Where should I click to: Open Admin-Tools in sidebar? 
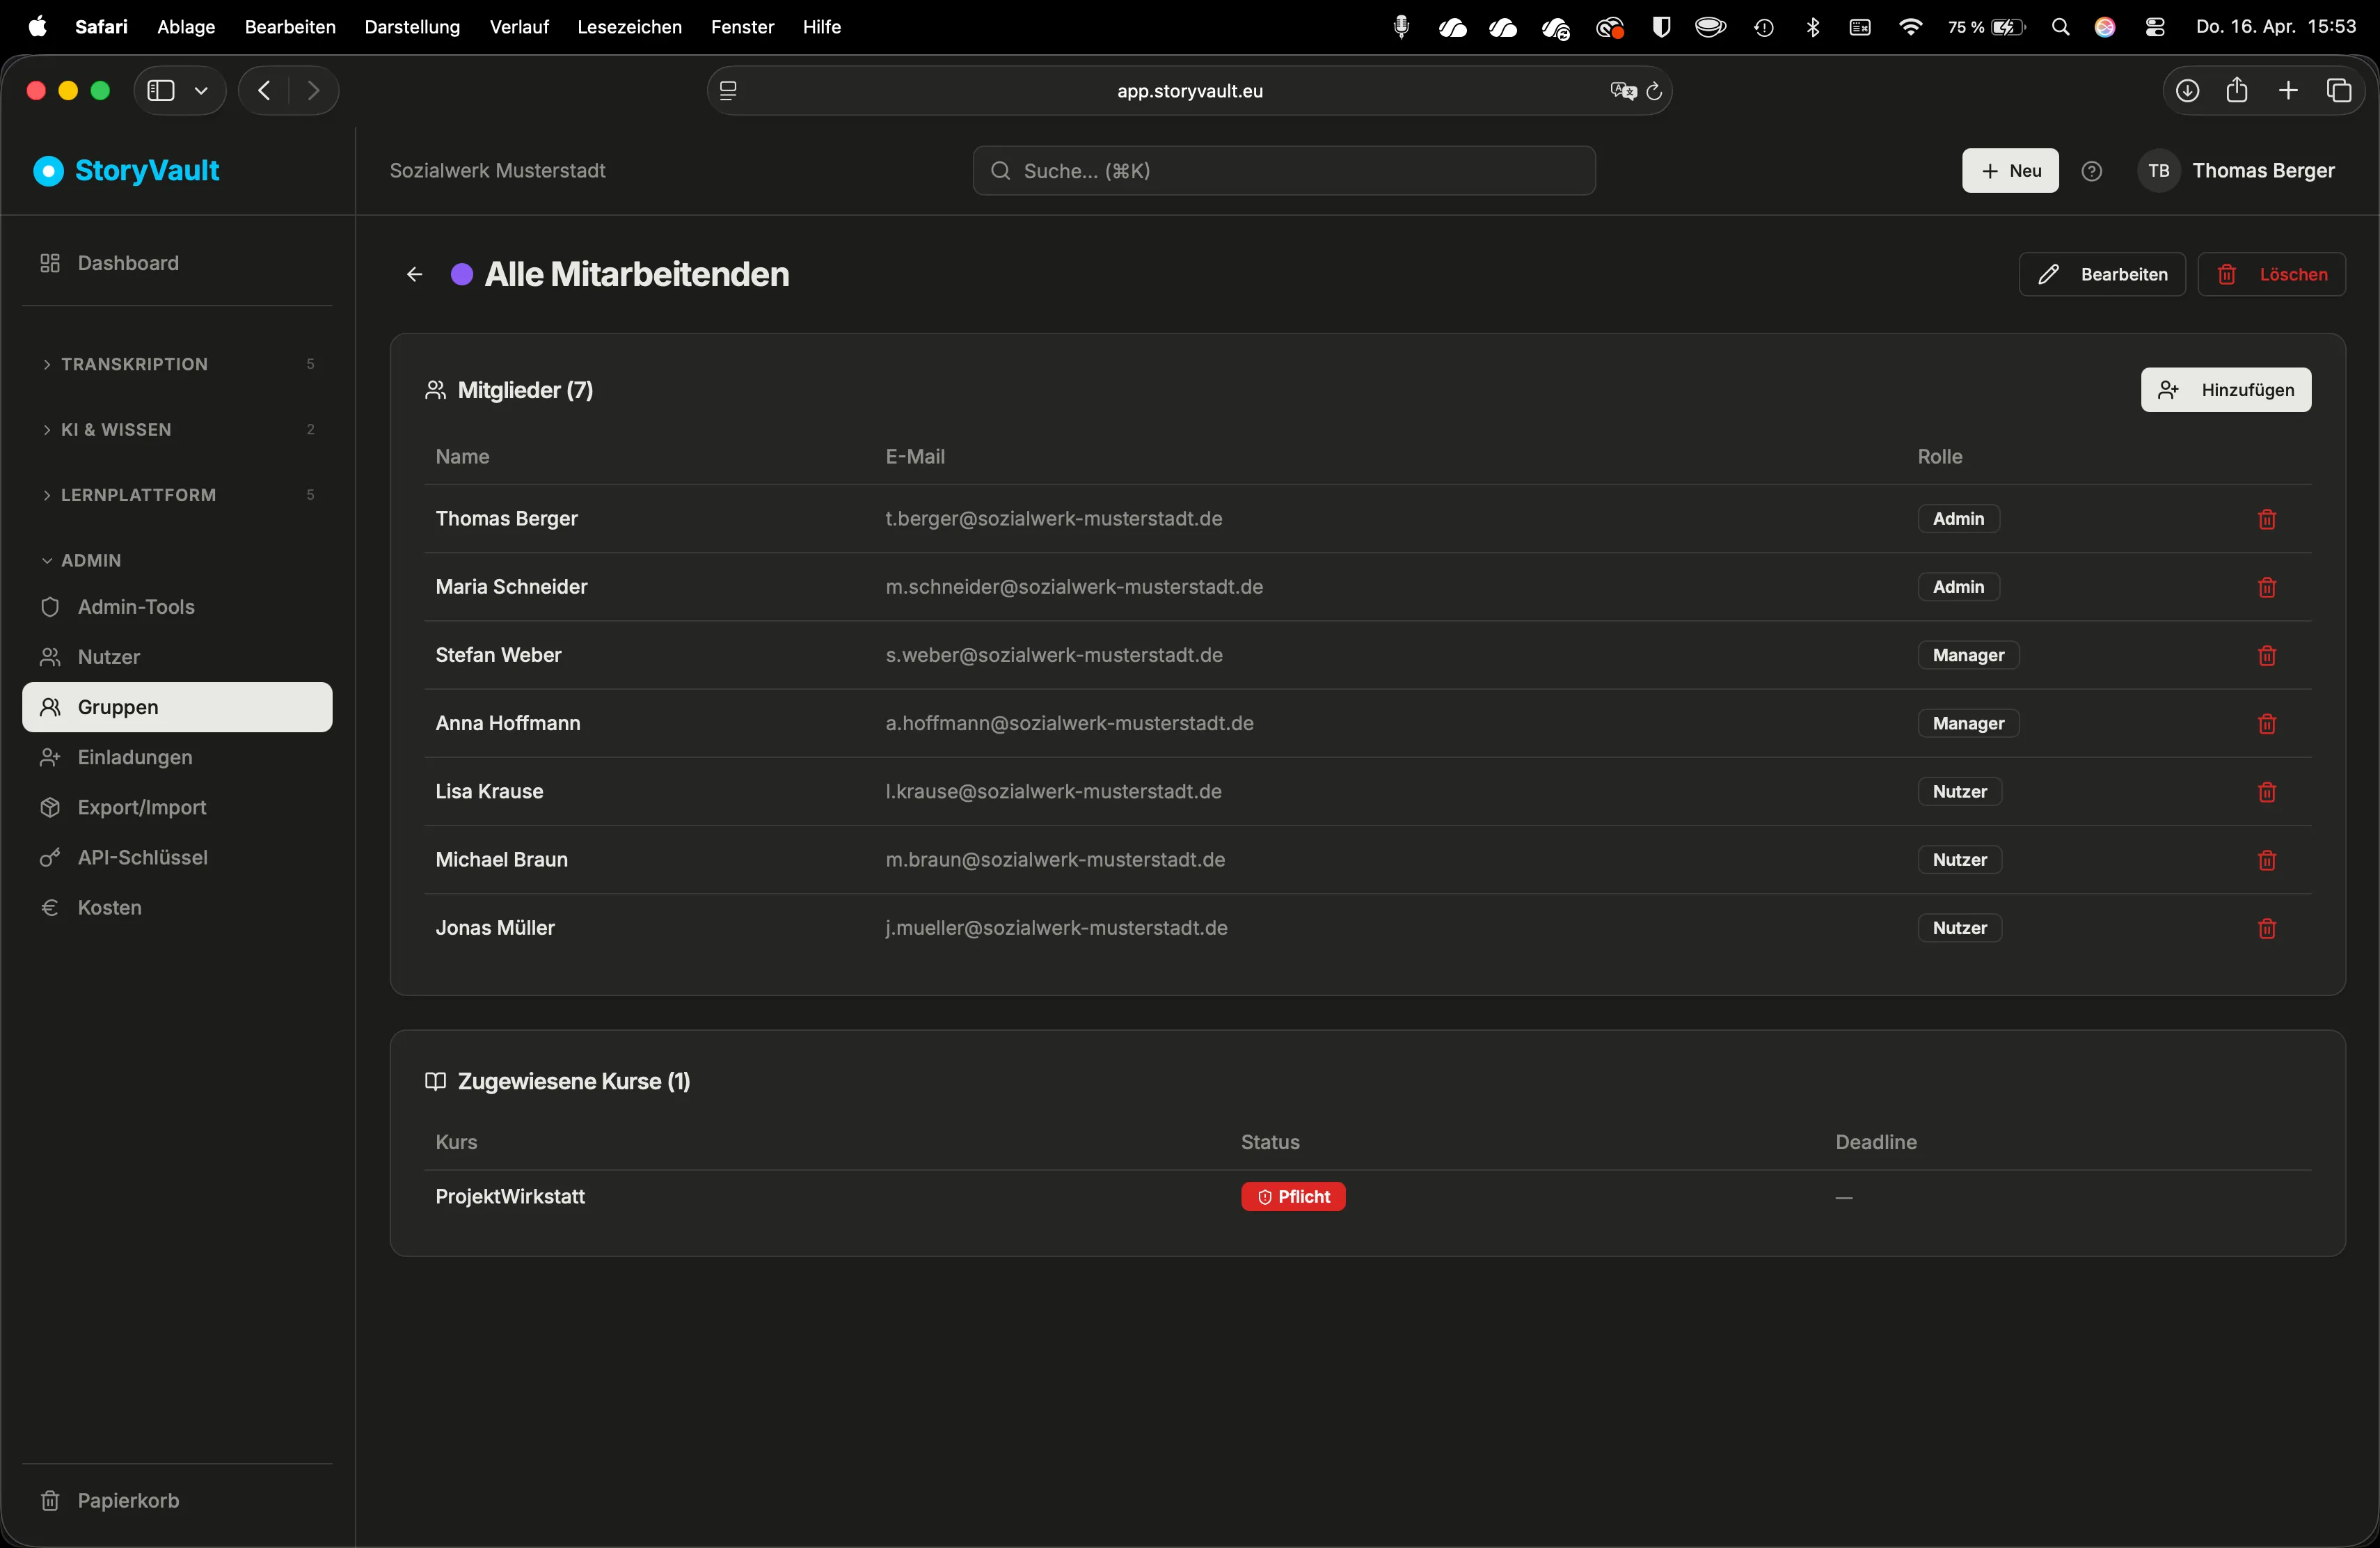tap(177, 607)
